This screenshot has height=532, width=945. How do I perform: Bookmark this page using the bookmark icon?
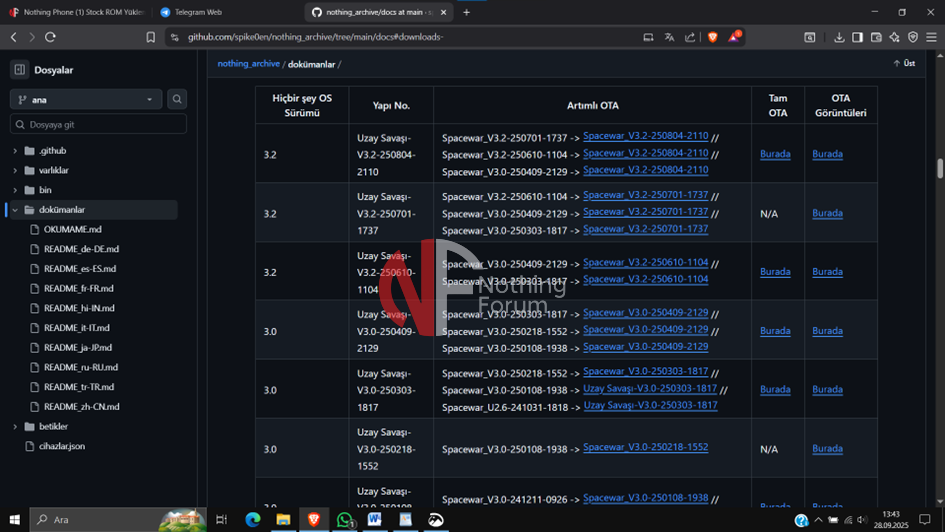coord(151,37)
